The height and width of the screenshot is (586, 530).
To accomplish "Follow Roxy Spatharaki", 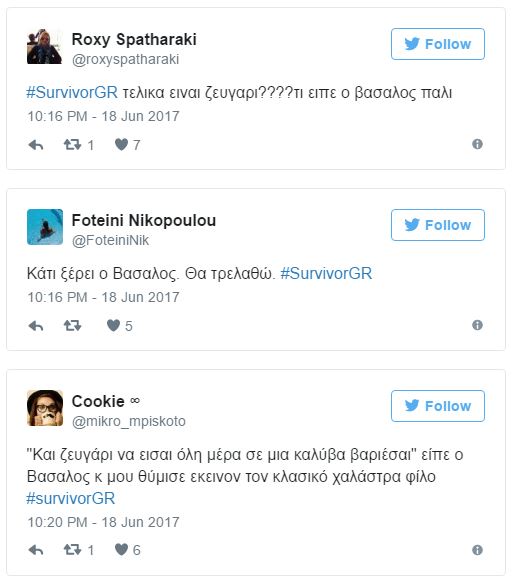I will (438, 44).
